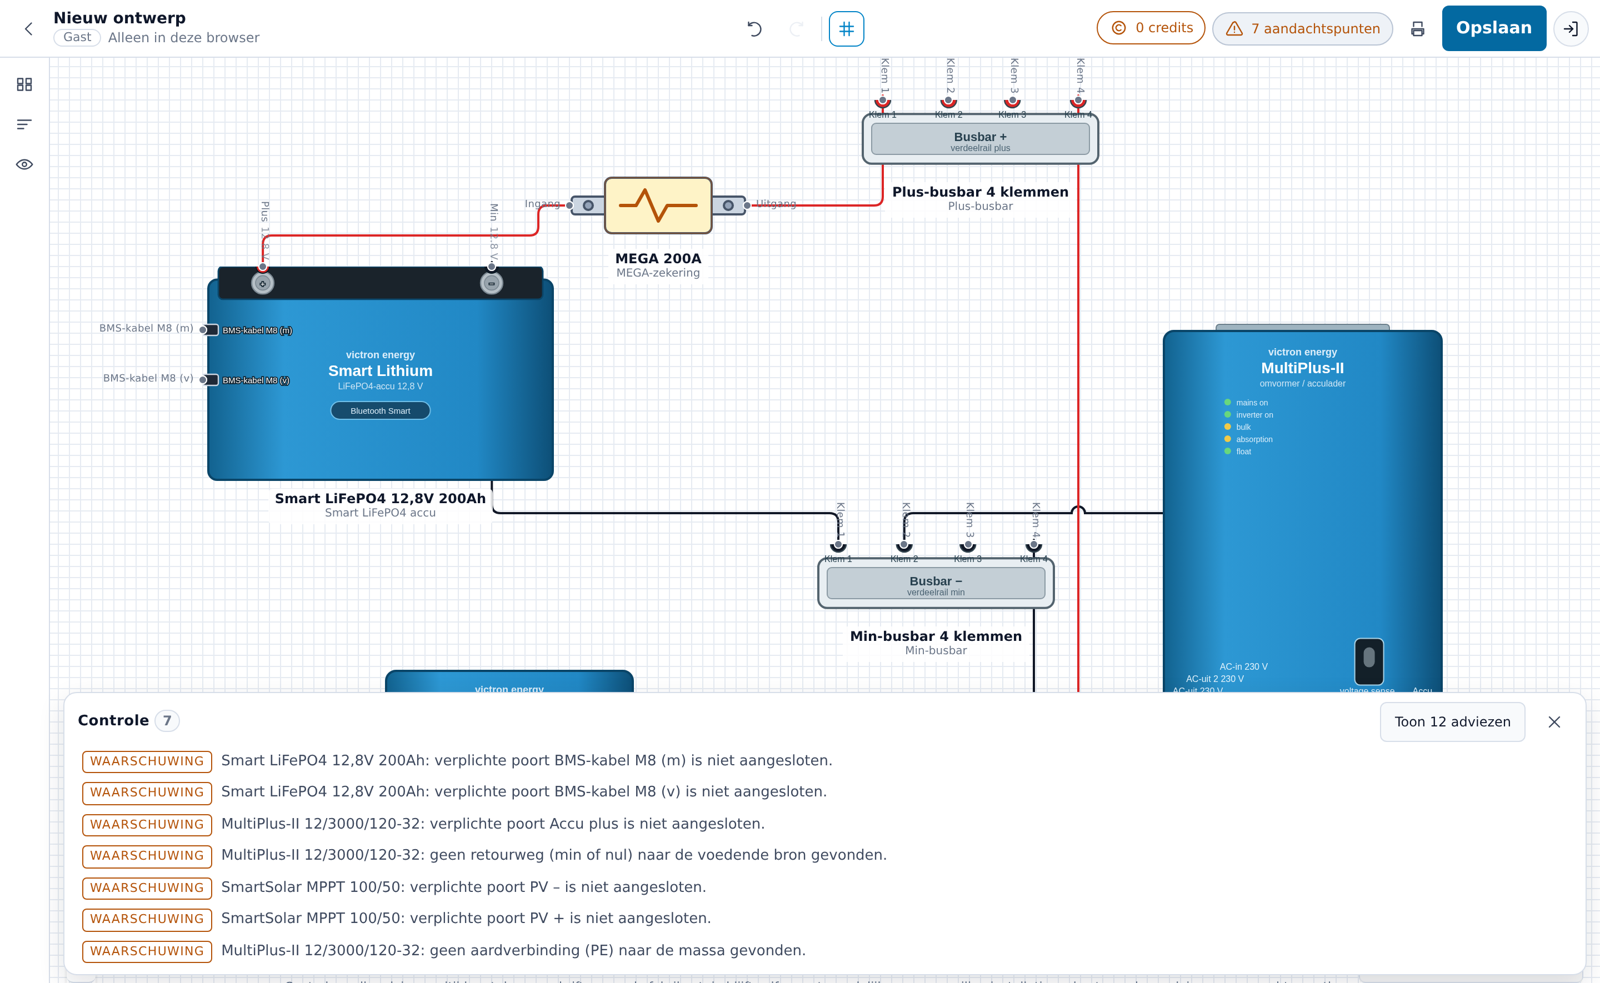Click the MultiPlus-II inverter on LED
This screenshot has width=1600, height=983.
pyautogui.click(x=1228, y=415)
